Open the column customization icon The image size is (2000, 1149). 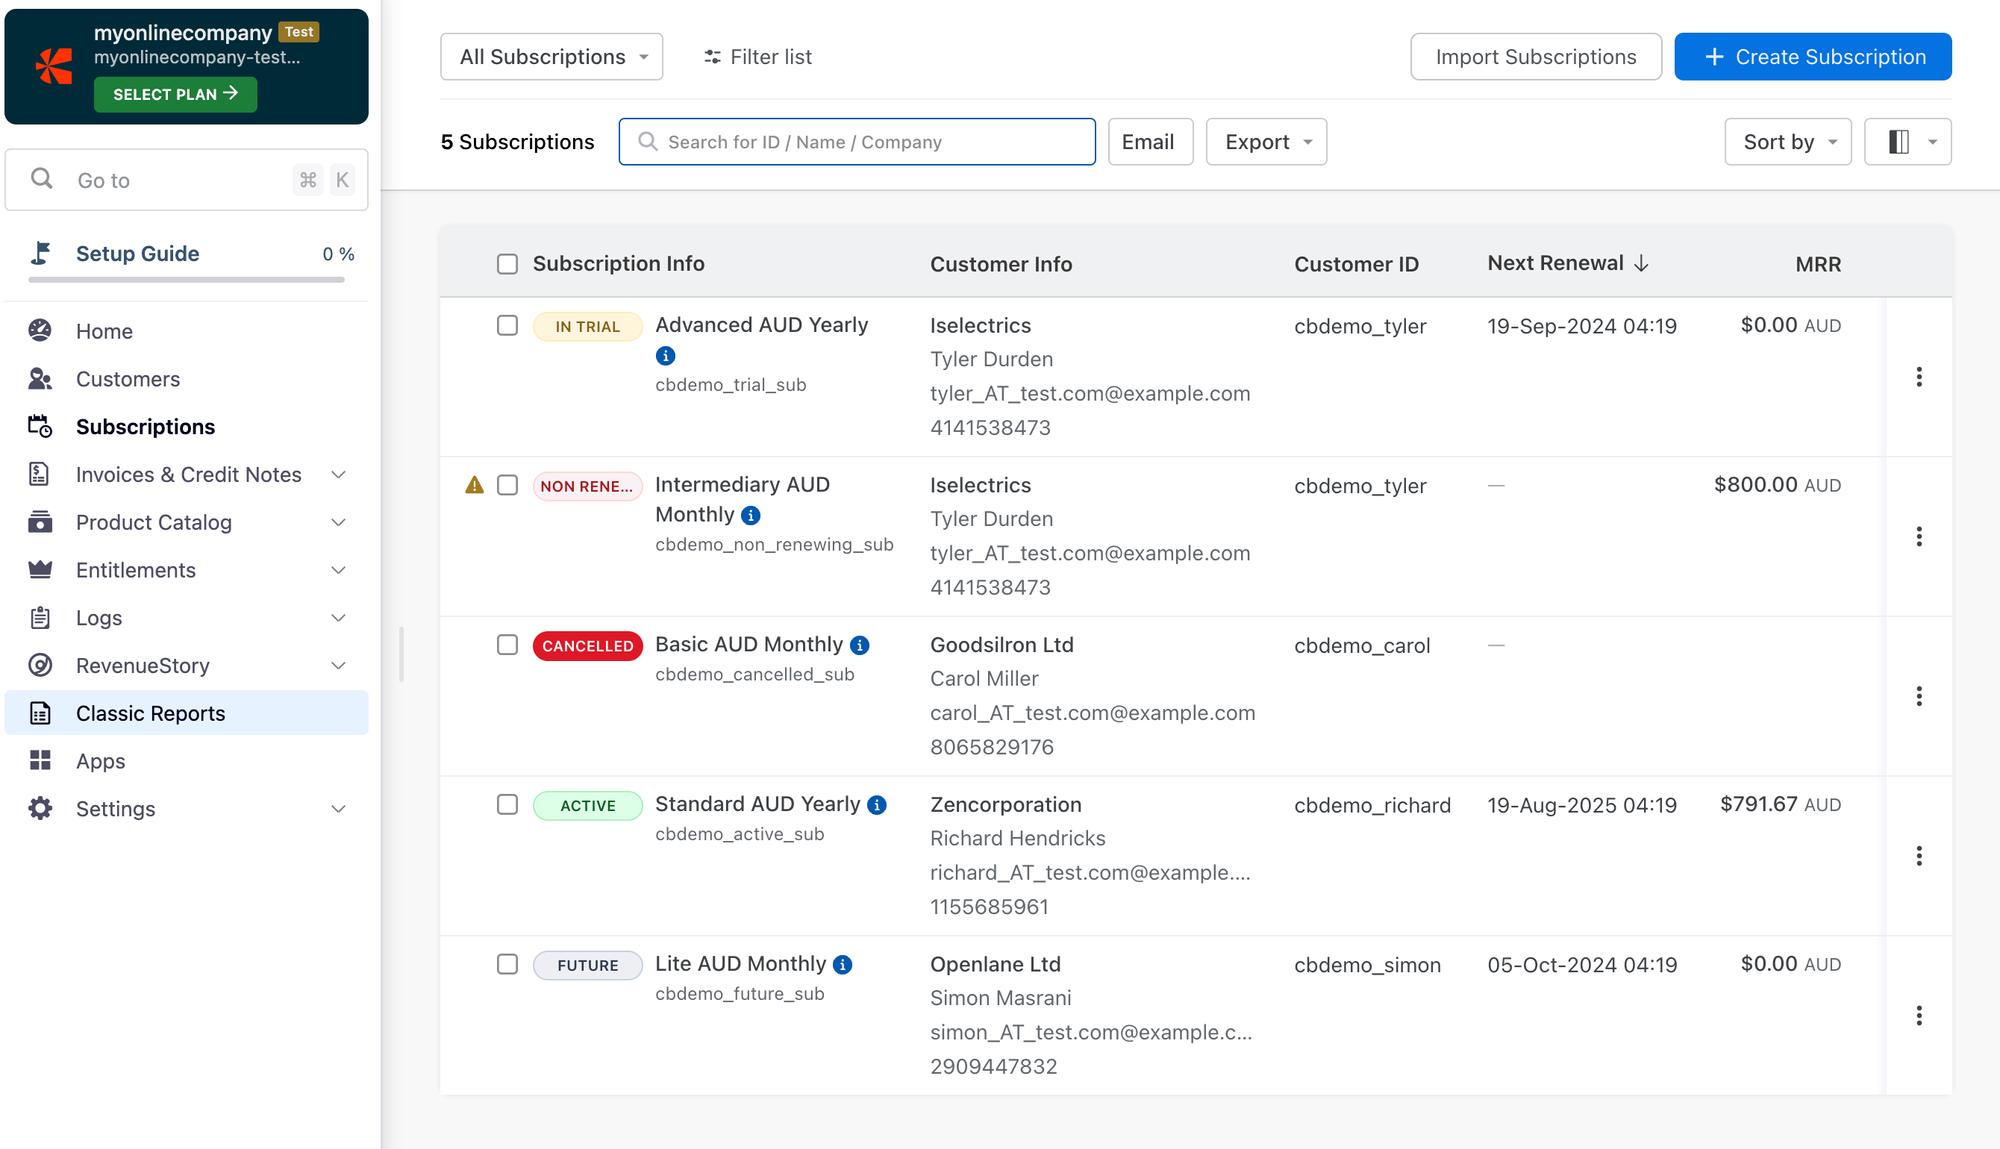[x=1898, y=142]
